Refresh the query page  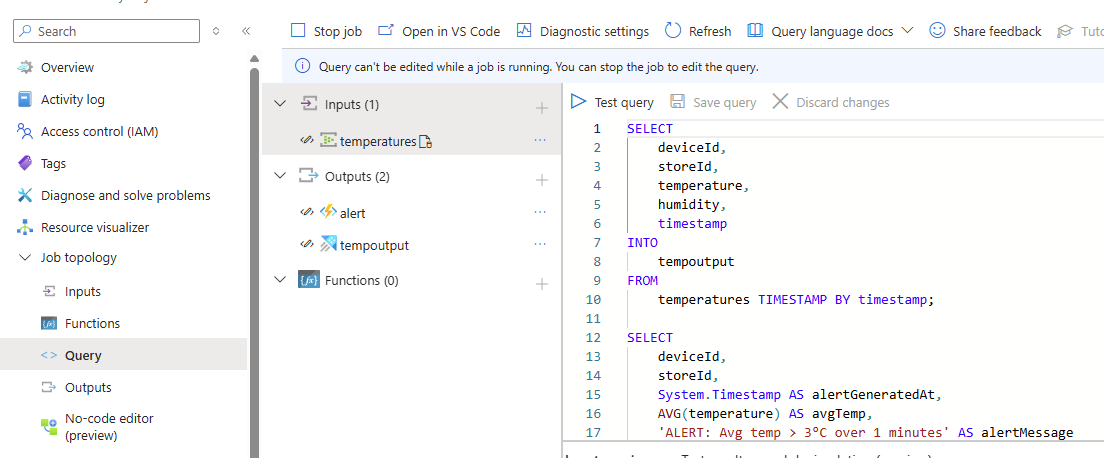(698, 31)
